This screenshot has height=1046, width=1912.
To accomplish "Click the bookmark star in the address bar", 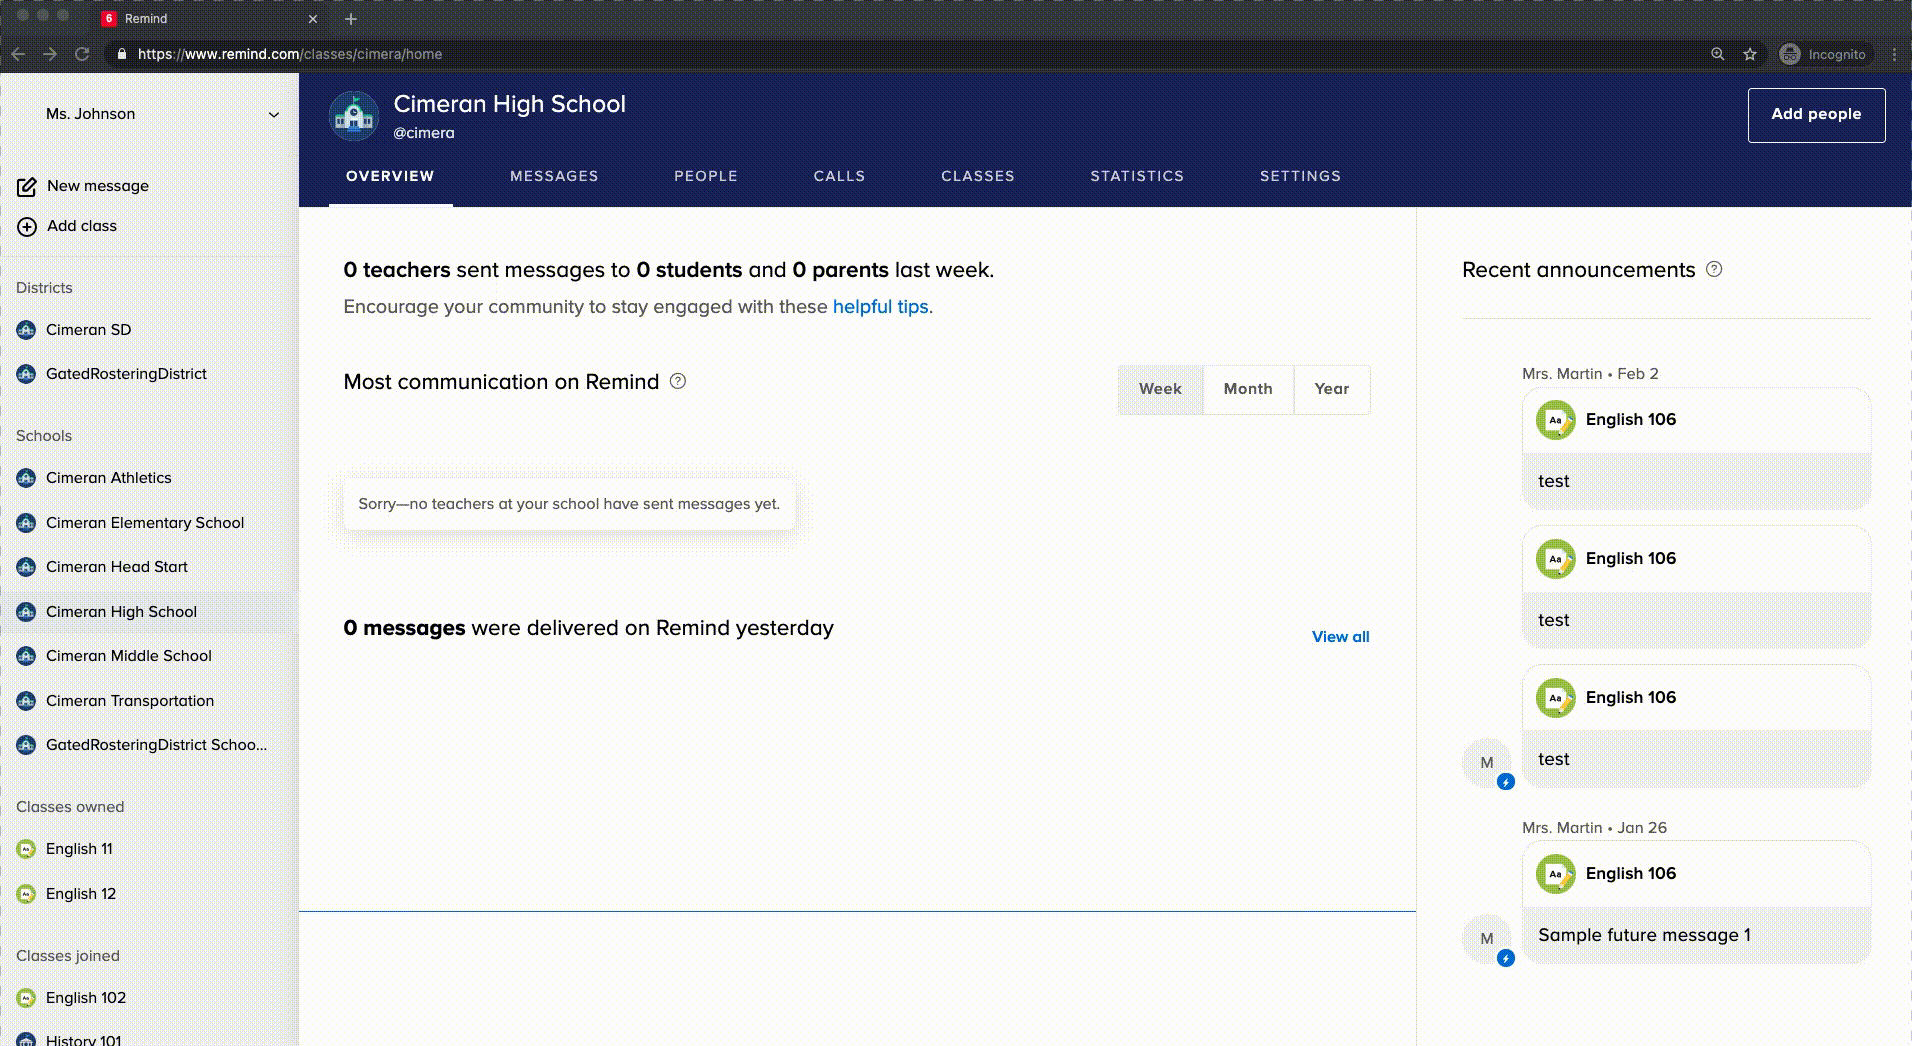I will point(1751,54).
